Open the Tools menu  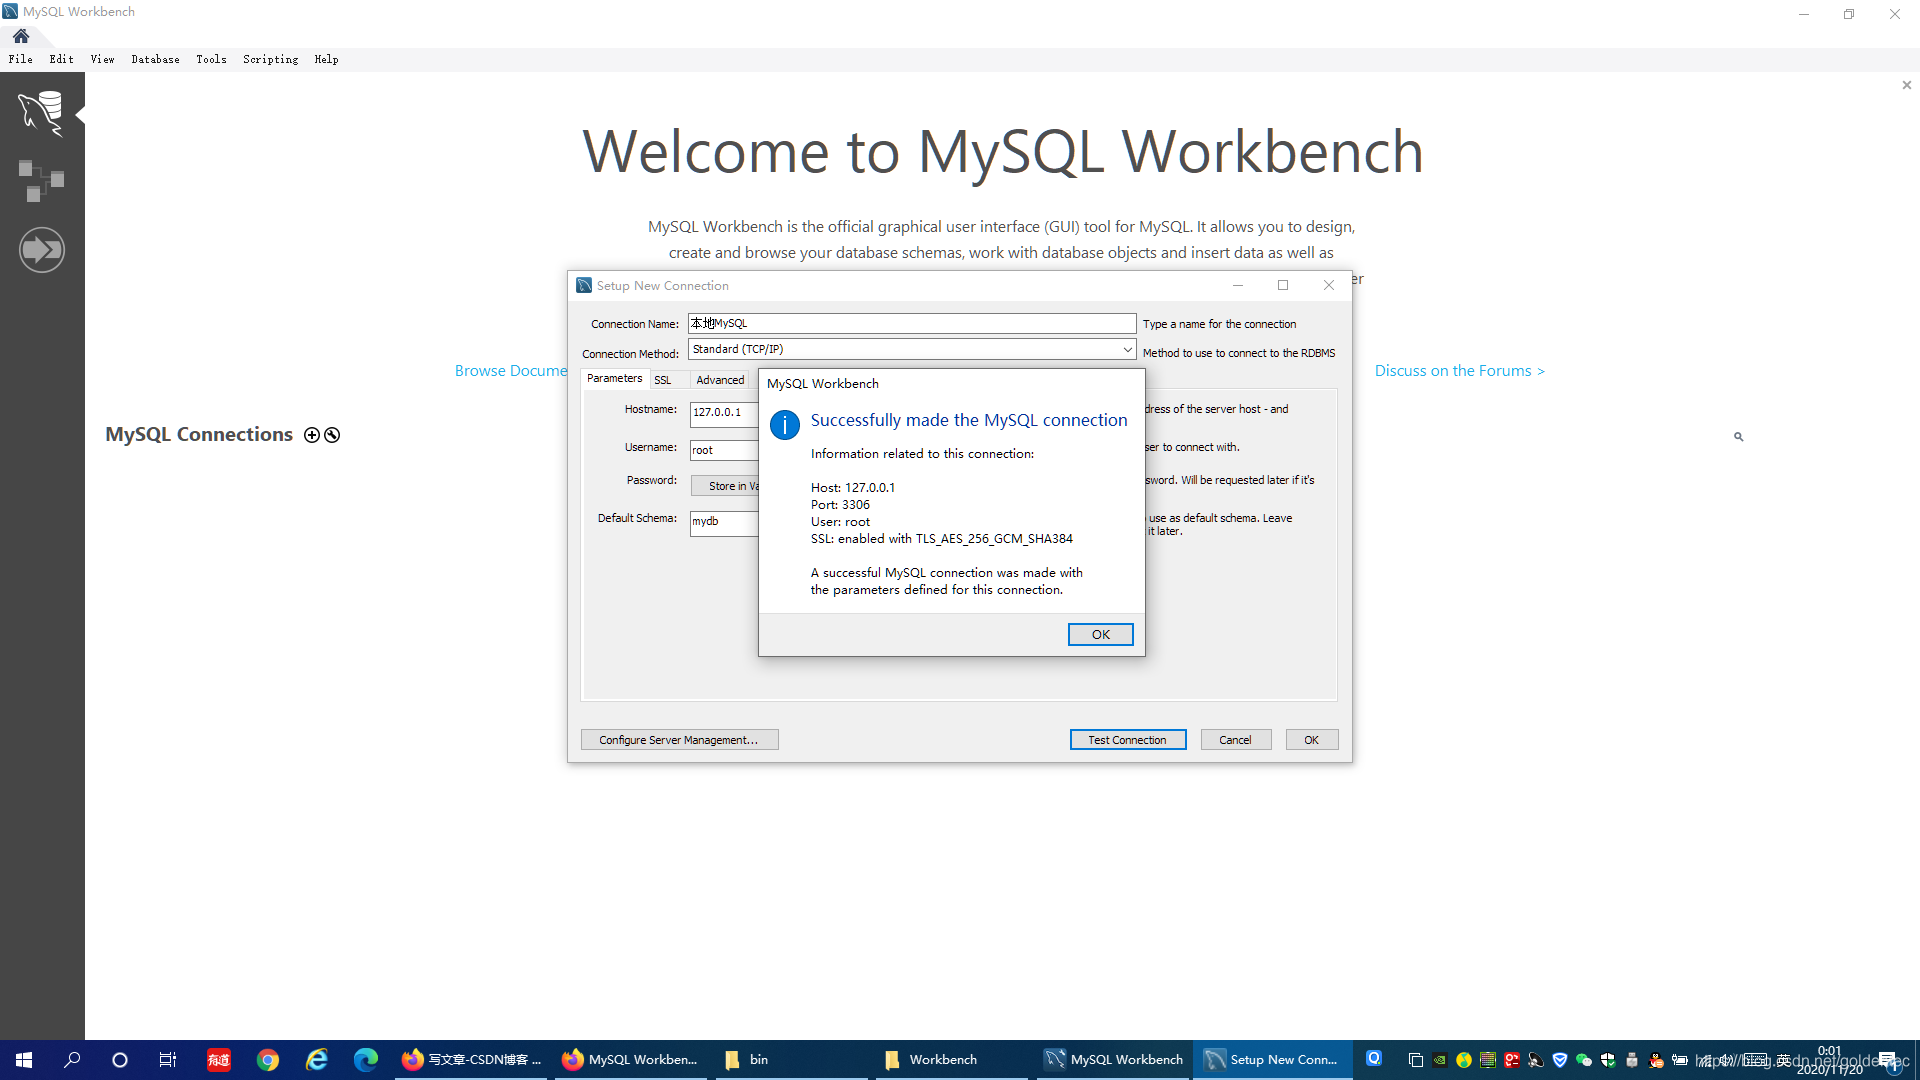coord(211,59)
